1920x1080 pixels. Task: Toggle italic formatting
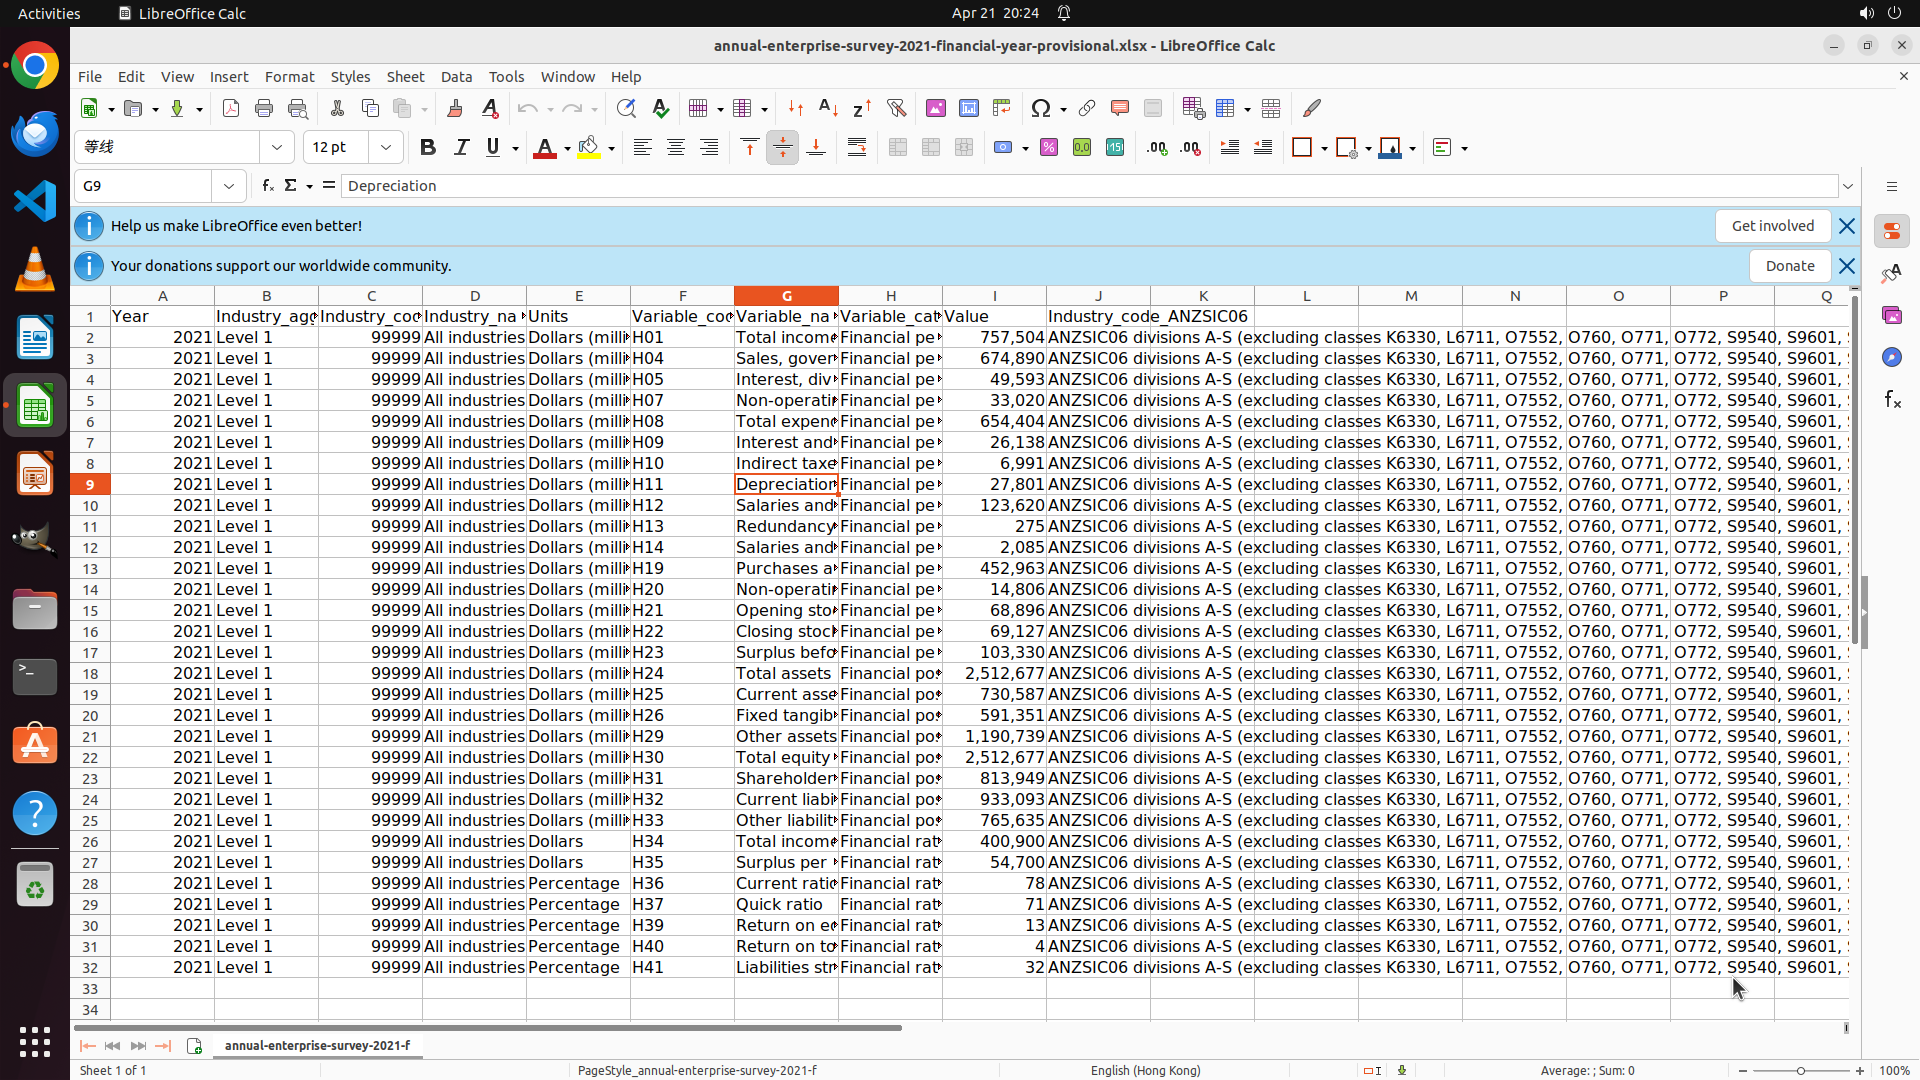point(461,148)
